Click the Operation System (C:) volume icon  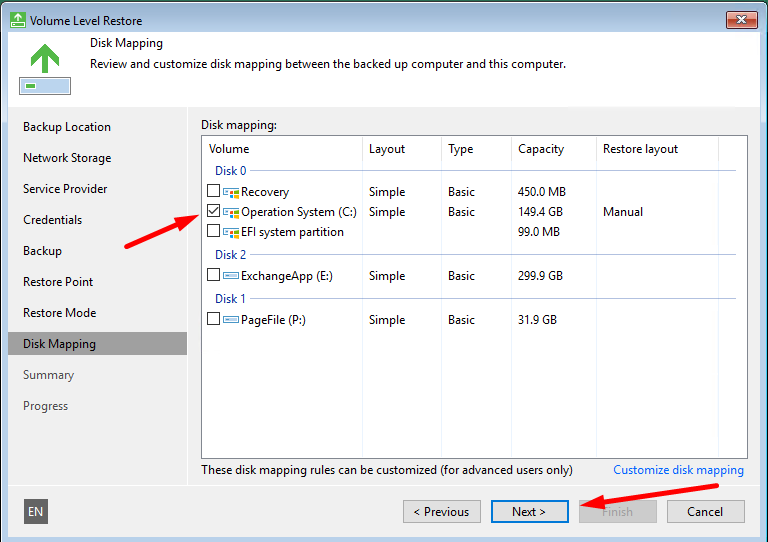[231, 212]
